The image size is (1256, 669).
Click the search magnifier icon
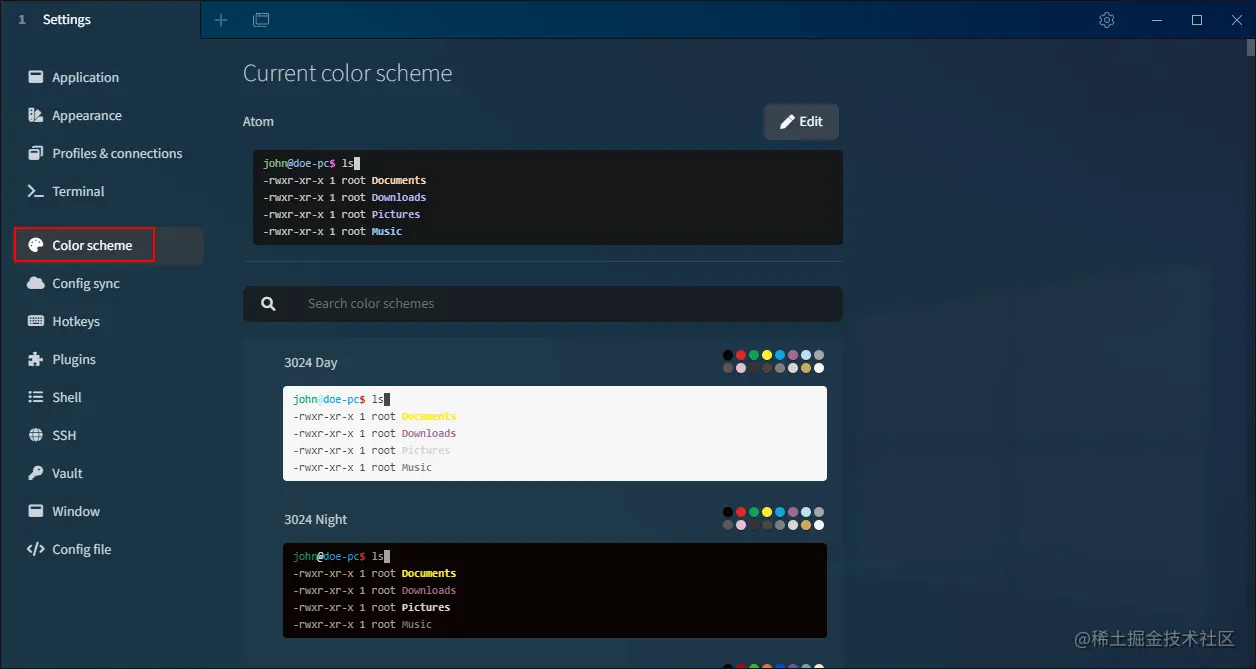coord(268,304)
